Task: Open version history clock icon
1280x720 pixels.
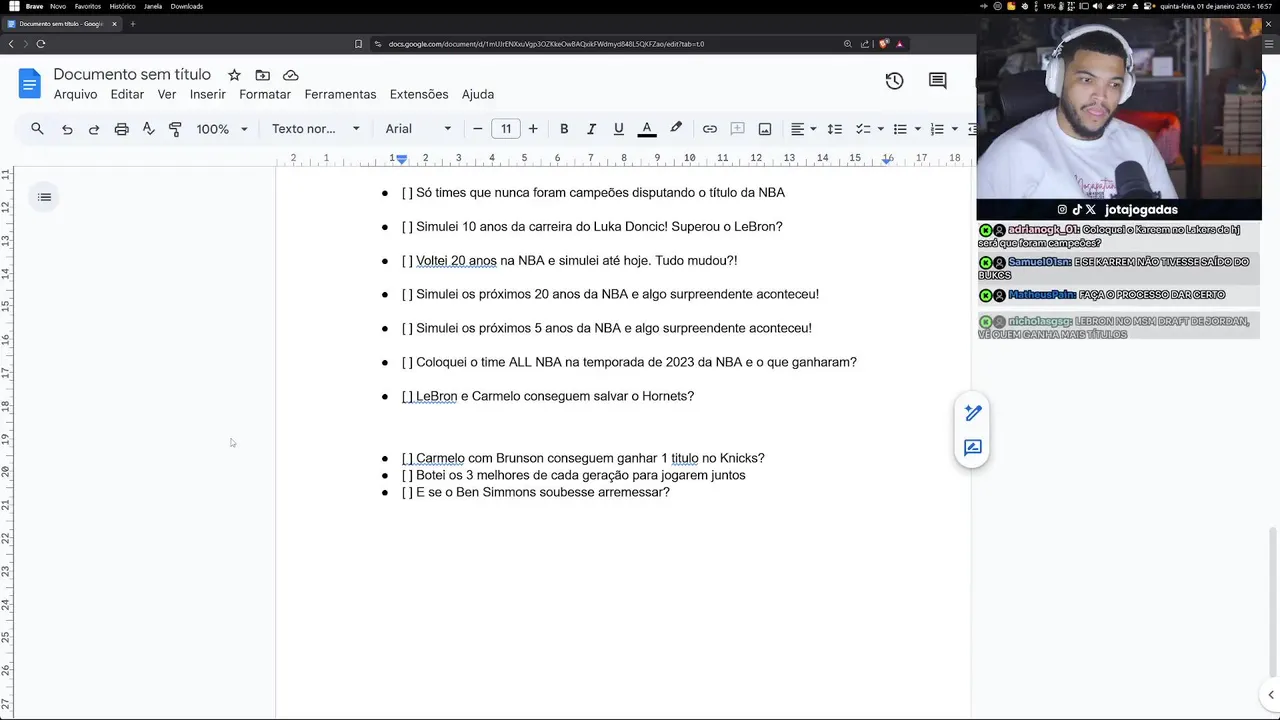Action: pos(894,81)
